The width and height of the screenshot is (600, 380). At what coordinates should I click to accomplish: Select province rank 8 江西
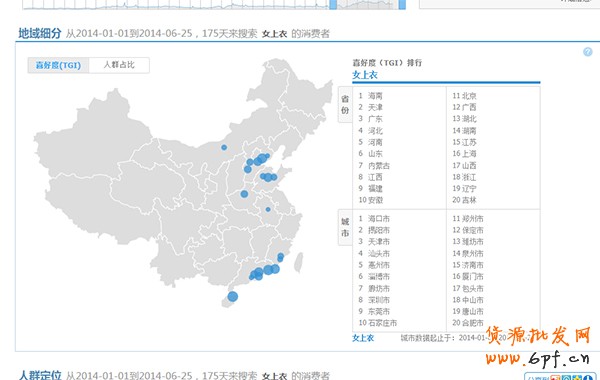click(370, 177)
